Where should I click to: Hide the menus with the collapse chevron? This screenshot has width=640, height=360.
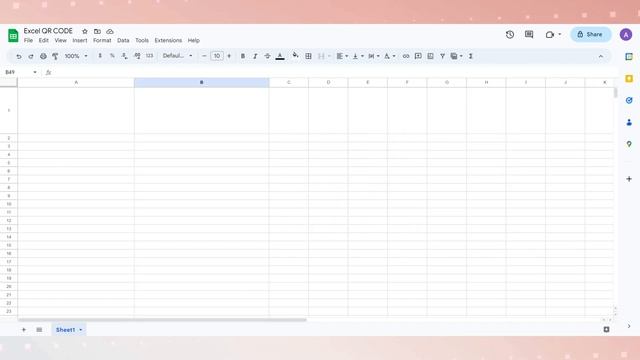pyautogui.click(x=601, y=56)
